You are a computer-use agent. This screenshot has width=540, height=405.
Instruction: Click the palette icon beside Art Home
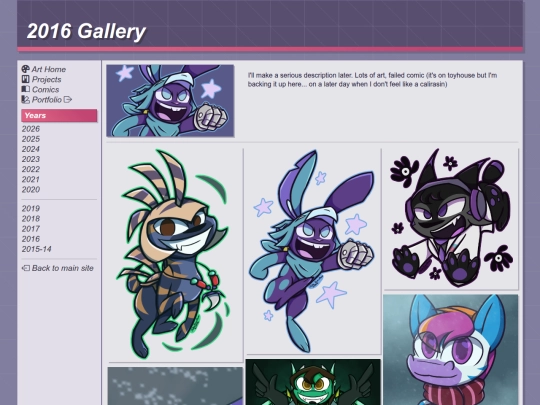(25, 69)
